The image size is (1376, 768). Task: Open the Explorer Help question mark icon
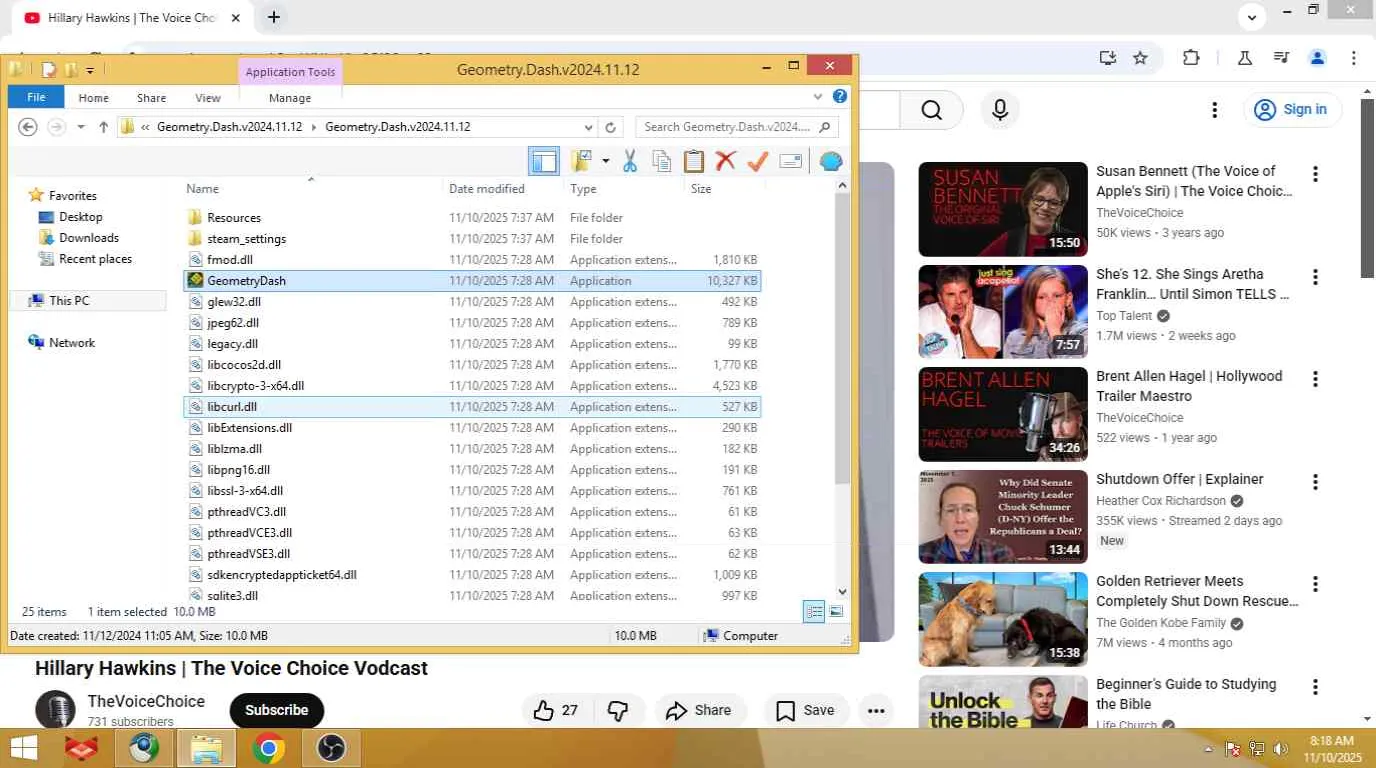(x=840, y=97)
